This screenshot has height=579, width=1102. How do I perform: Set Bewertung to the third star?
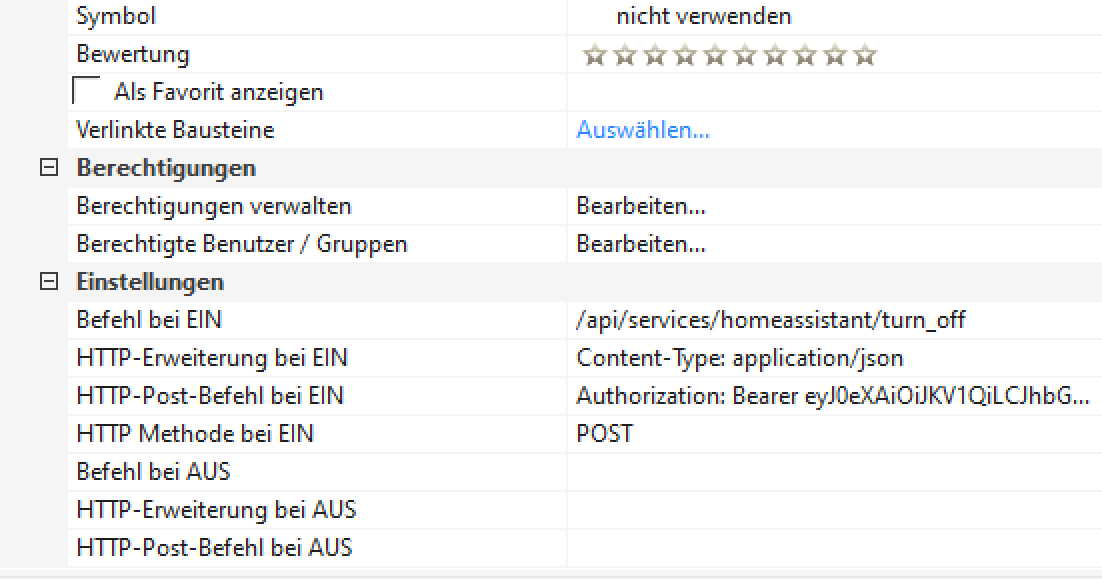coord(655,55)
